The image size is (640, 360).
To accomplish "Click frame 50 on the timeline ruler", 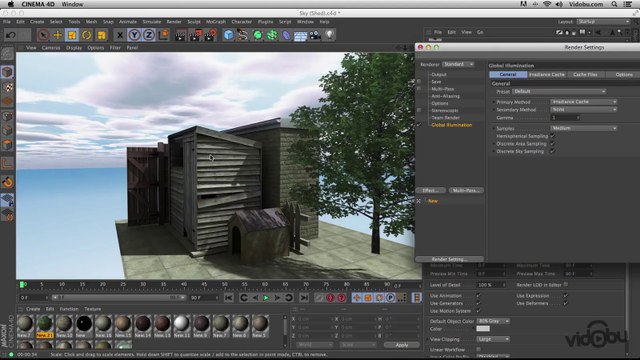I will coord(224,284).
